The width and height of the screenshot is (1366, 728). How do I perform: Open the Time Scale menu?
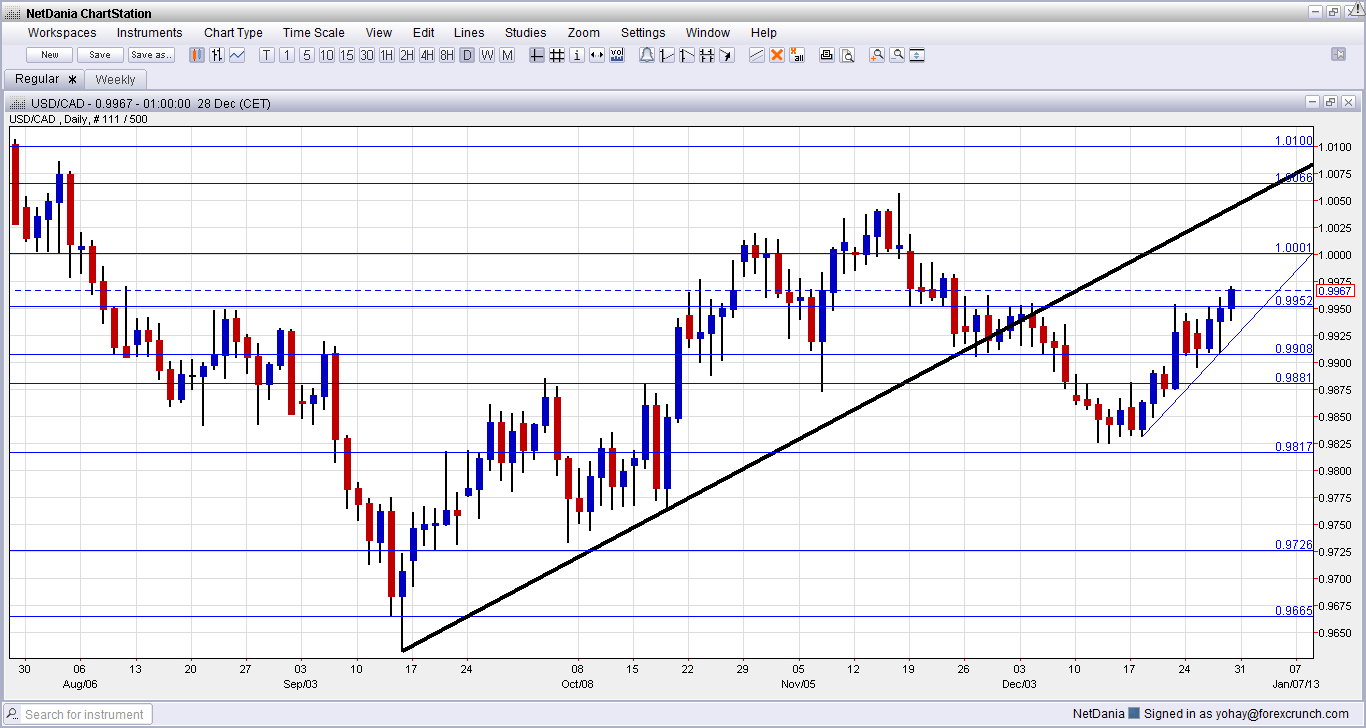coord(314,33)
